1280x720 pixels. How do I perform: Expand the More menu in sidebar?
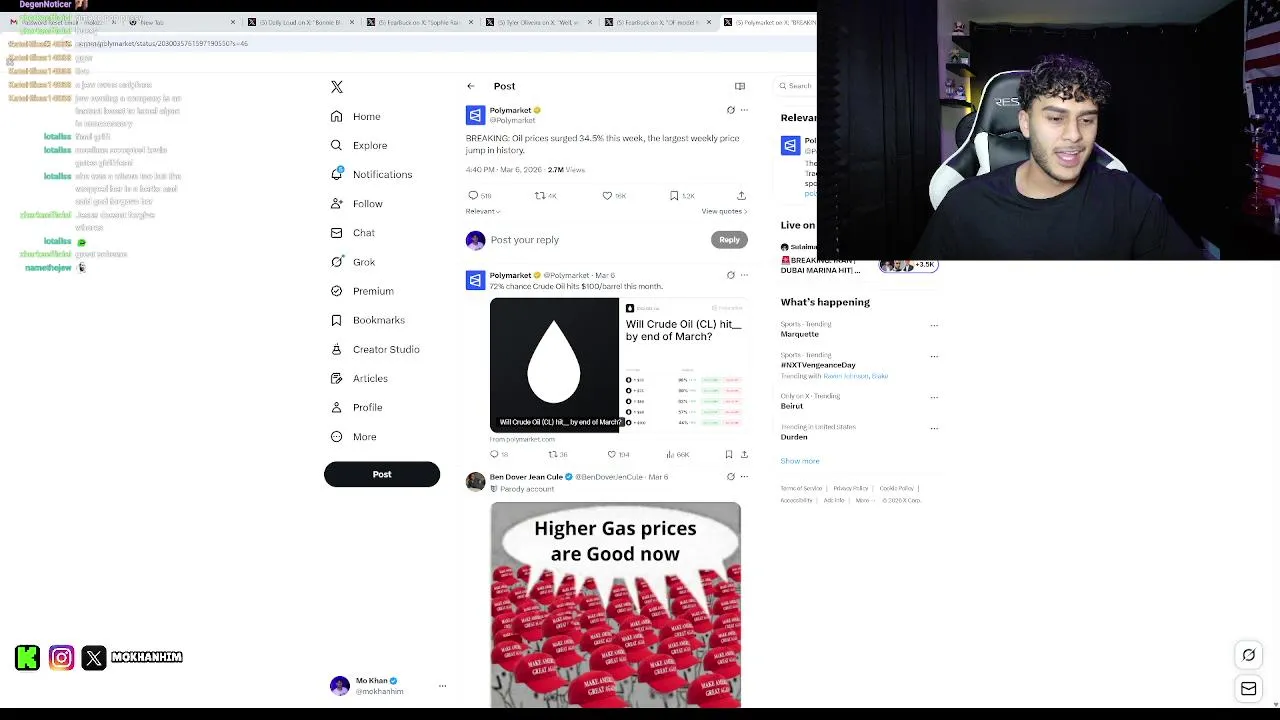354,437
